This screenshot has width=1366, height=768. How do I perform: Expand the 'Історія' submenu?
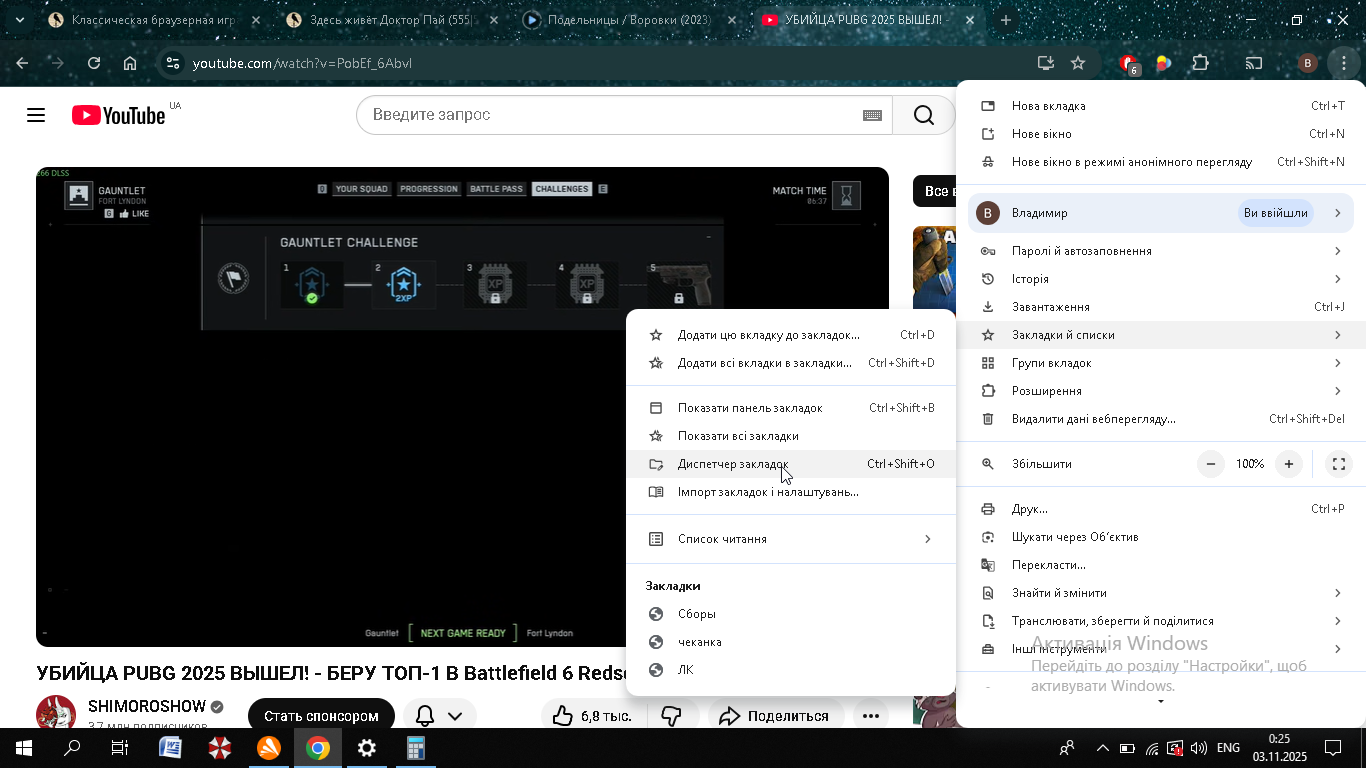click(1161, 279)
